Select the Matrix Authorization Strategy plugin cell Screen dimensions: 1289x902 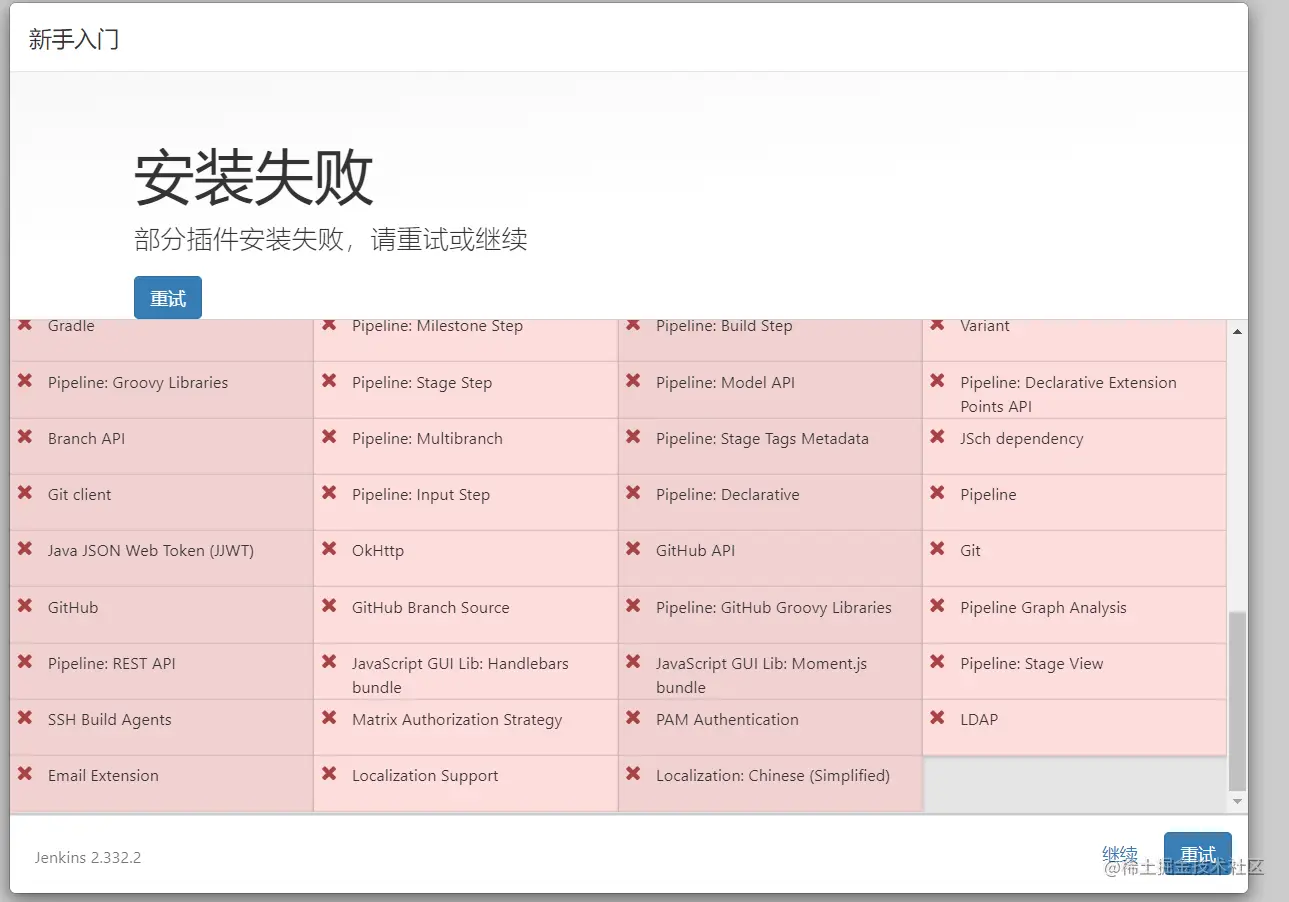[x=466, y=727]
